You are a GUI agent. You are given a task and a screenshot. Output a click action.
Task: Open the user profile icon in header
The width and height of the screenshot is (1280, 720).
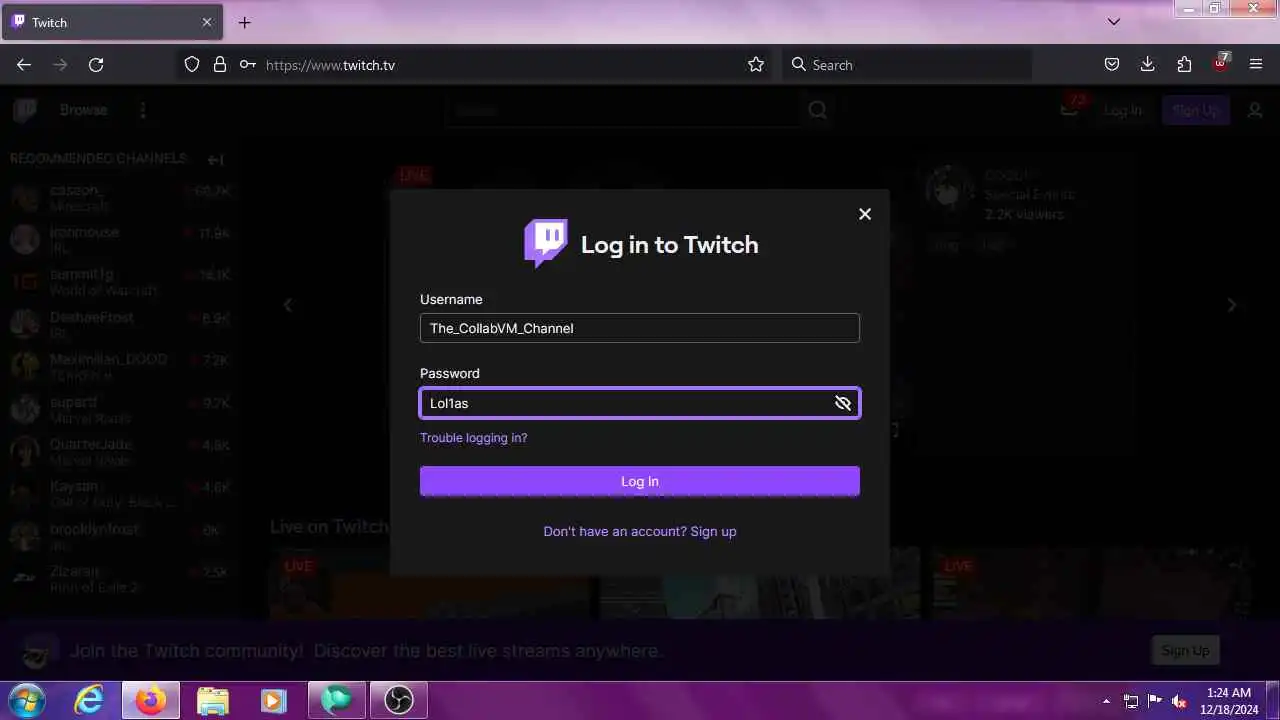tap(1255, 110)
